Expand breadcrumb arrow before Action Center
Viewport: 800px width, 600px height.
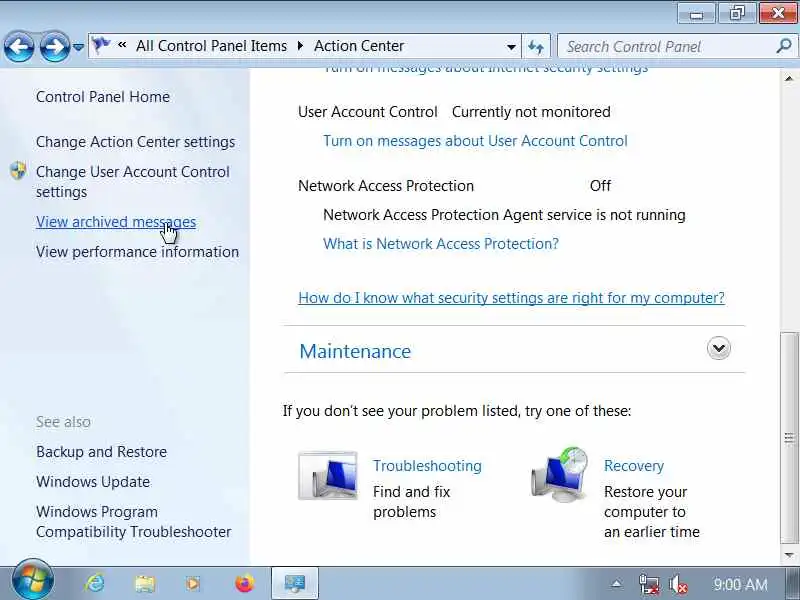click(301, 46)
